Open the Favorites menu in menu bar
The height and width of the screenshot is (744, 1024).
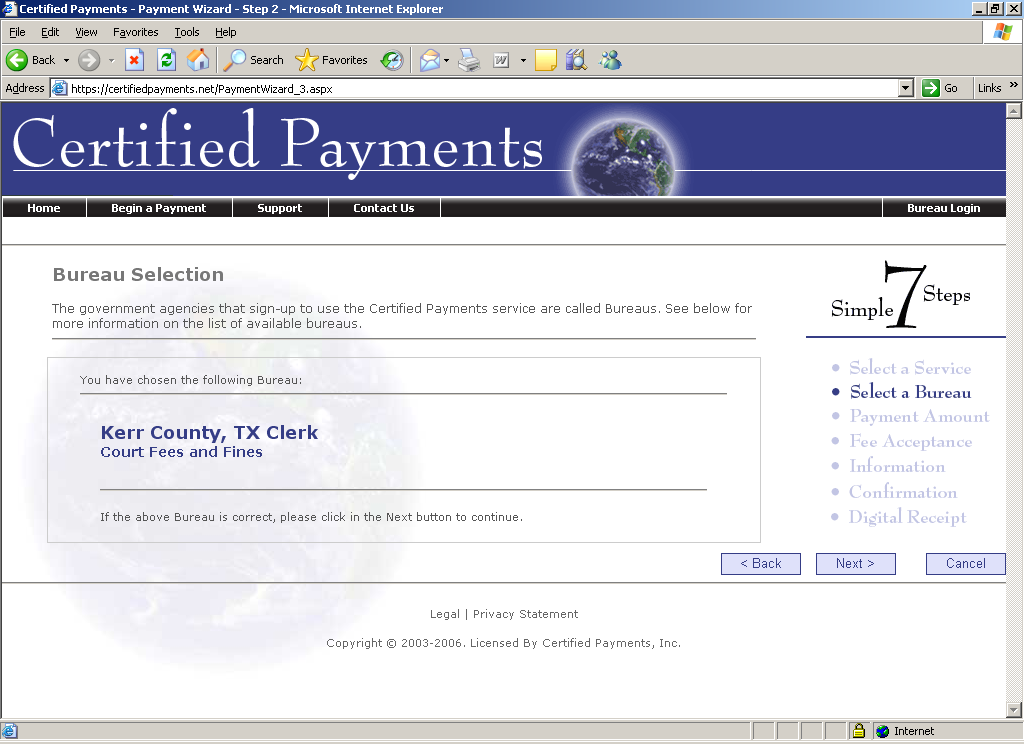[135, 32]
